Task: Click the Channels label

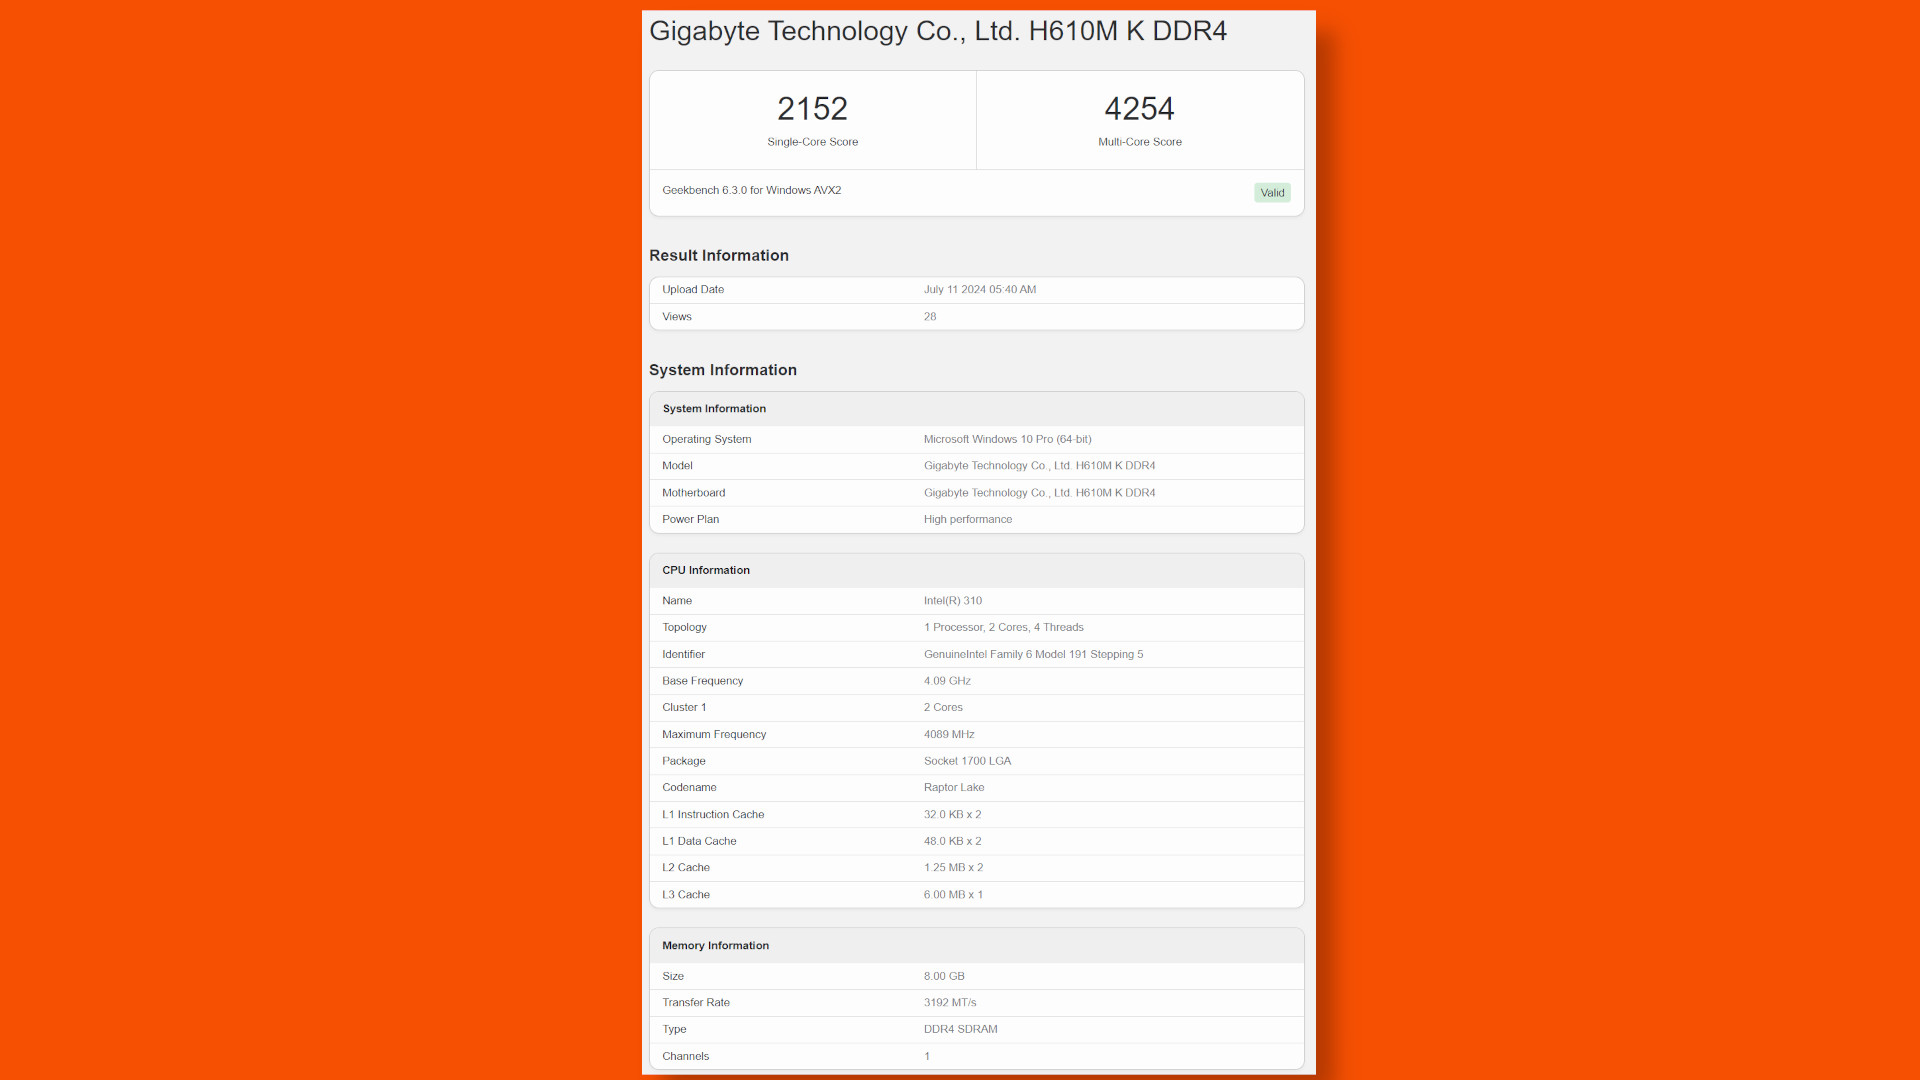Action: tap(685, 1057)
